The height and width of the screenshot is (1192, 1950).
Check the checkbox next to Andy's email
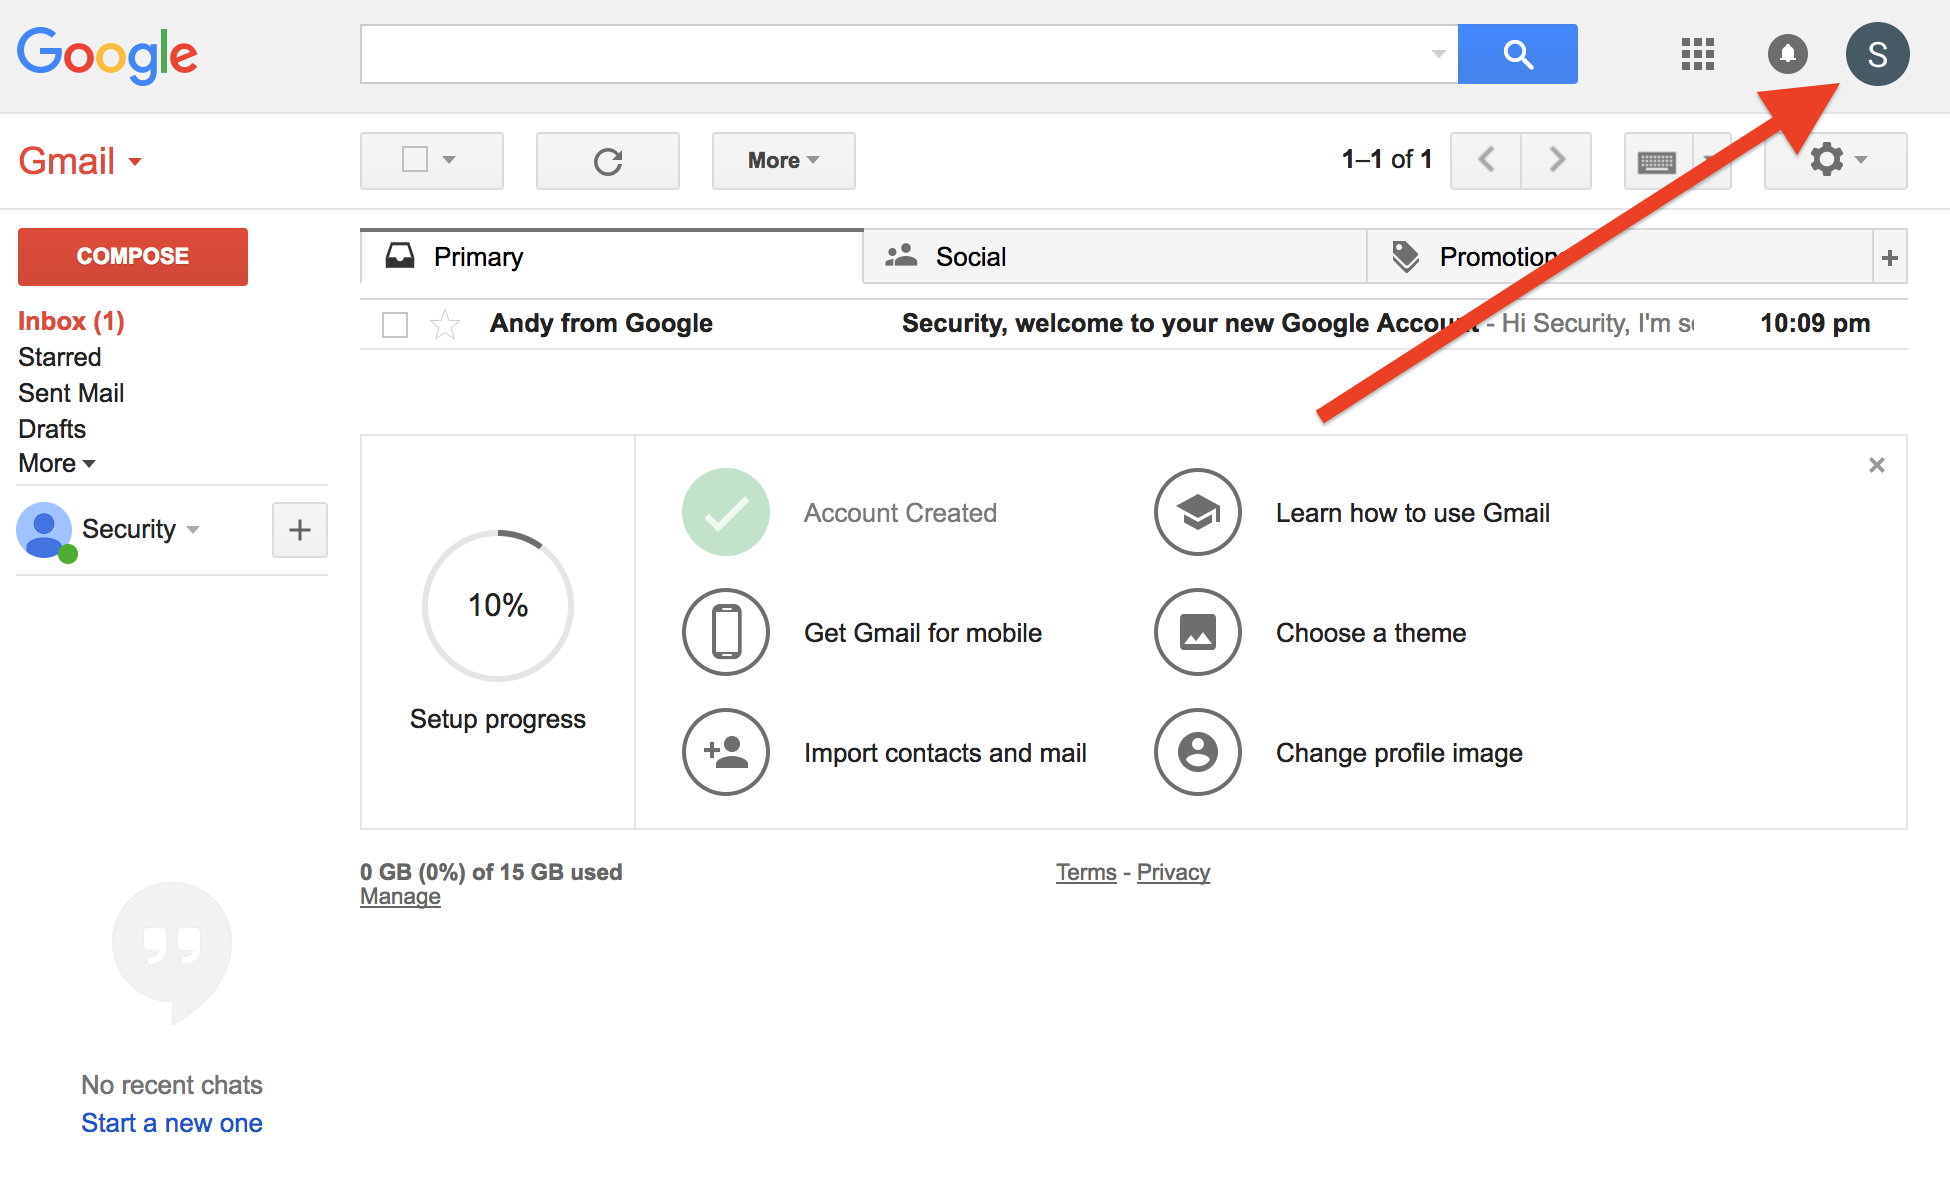pos(394,323)
